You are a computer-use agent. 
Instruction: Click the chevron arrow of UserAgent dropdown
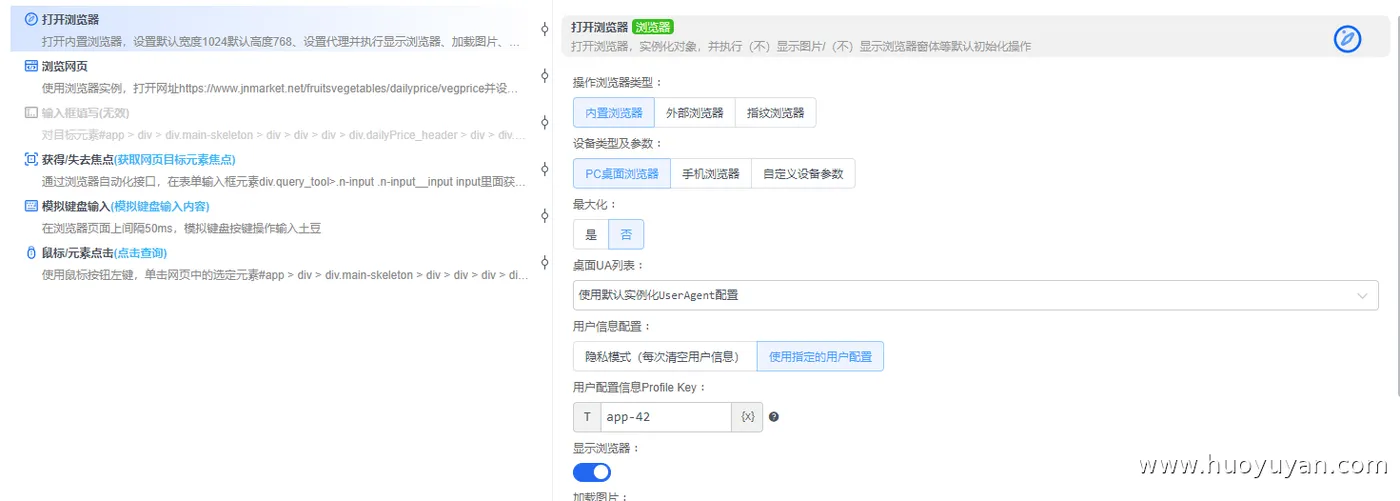(x=1361, y=295)
